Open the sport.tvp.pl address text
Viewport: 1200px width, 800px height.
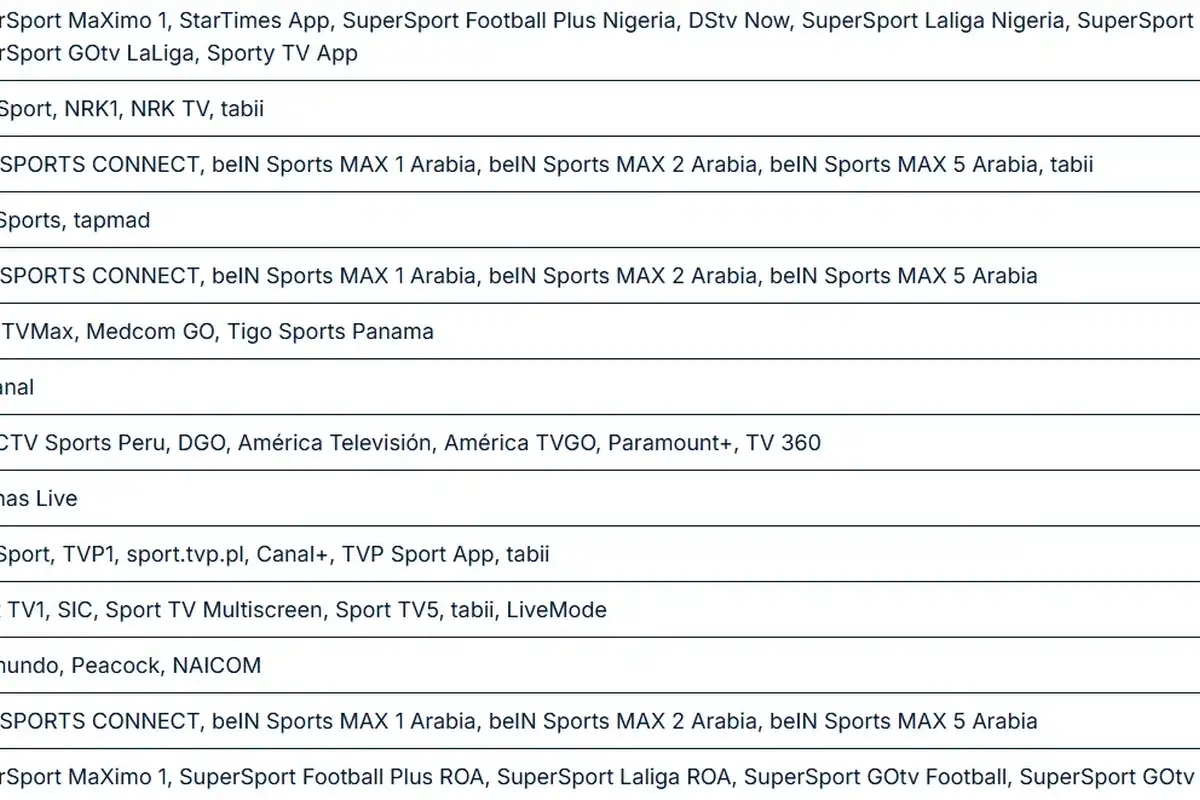point(185,554)
